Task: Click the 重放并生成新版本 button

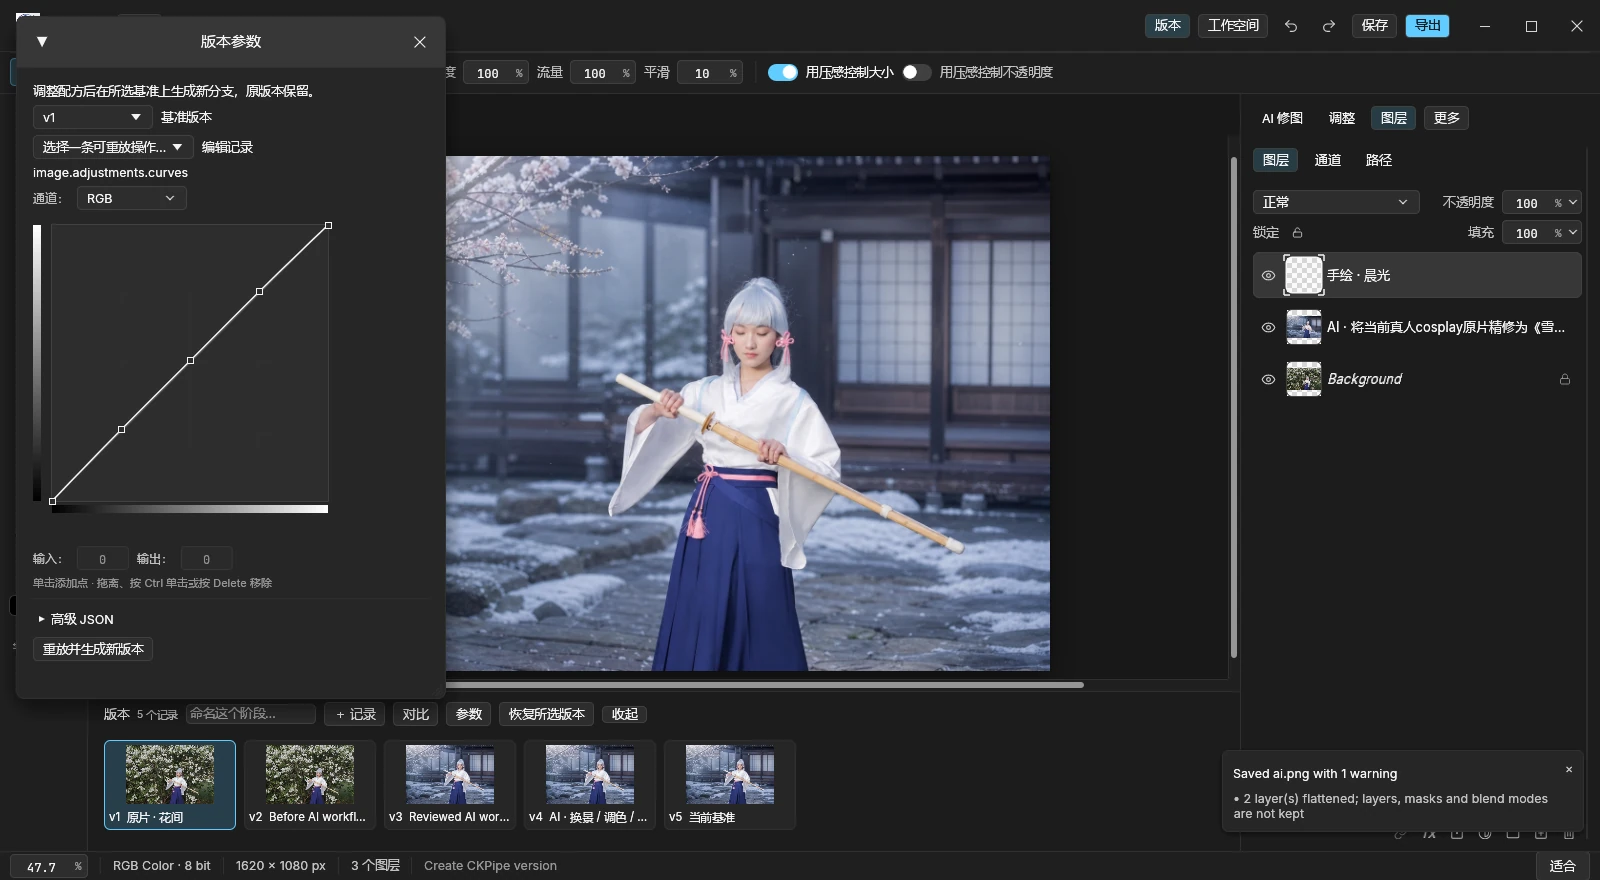Action: point(93,649)
